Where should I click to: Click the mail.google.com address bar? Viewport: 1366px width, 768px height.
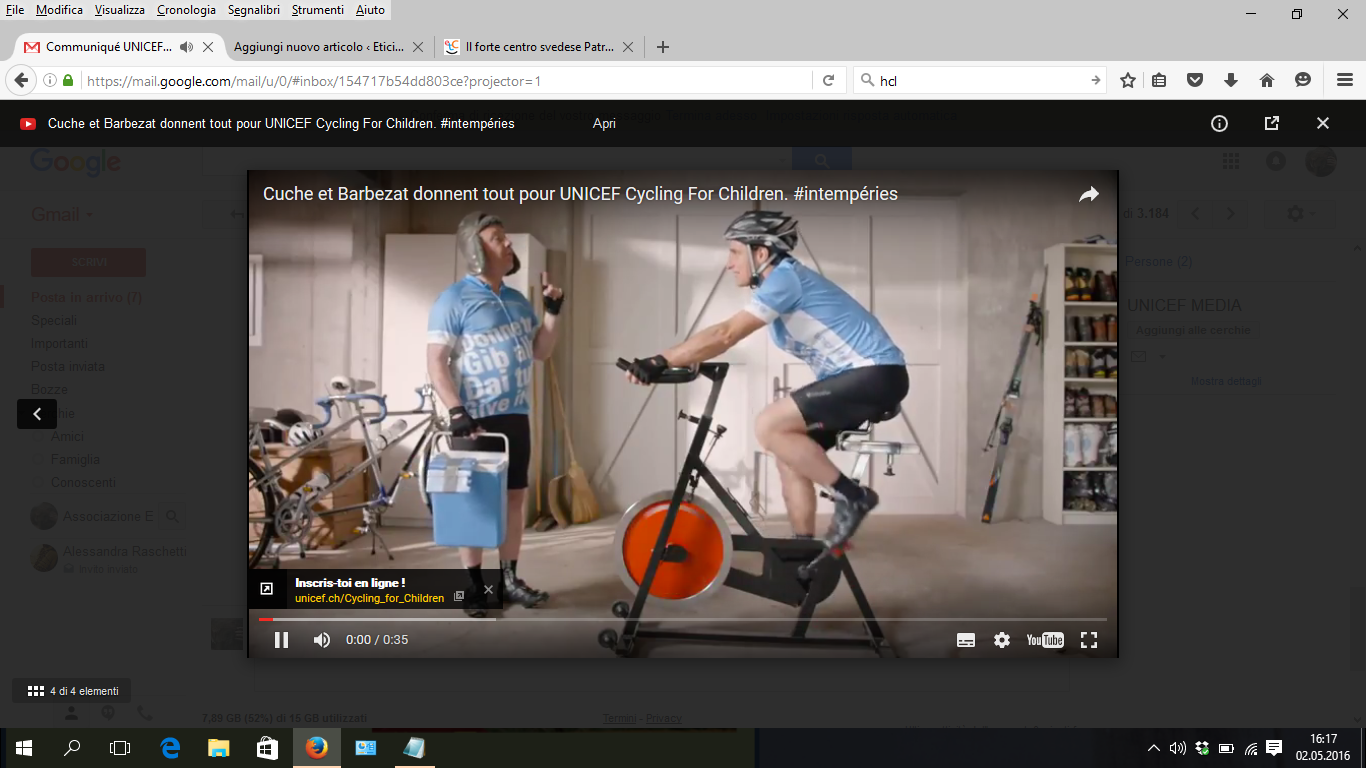tap(446, 80)
